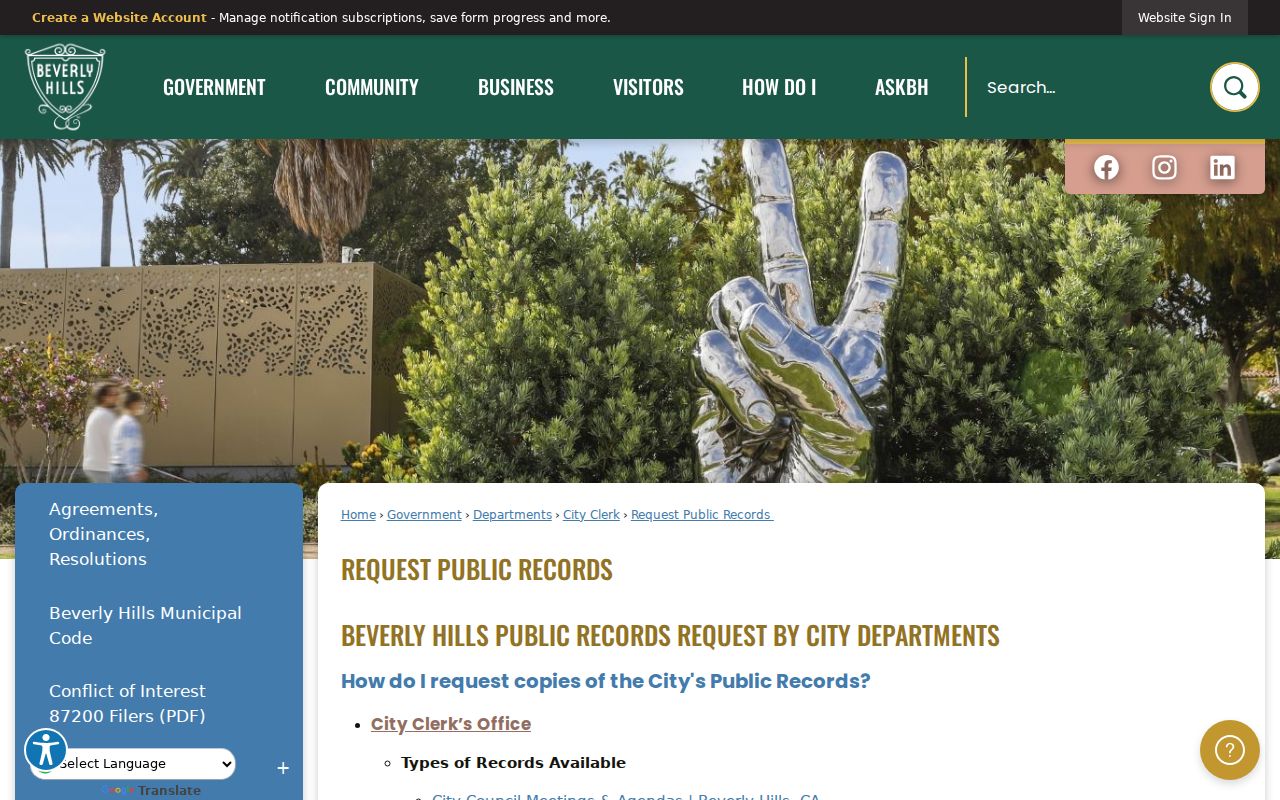This screenshot has height=800, width=1280.
Task: Open the Government menu
Action: tap(214, 87)
